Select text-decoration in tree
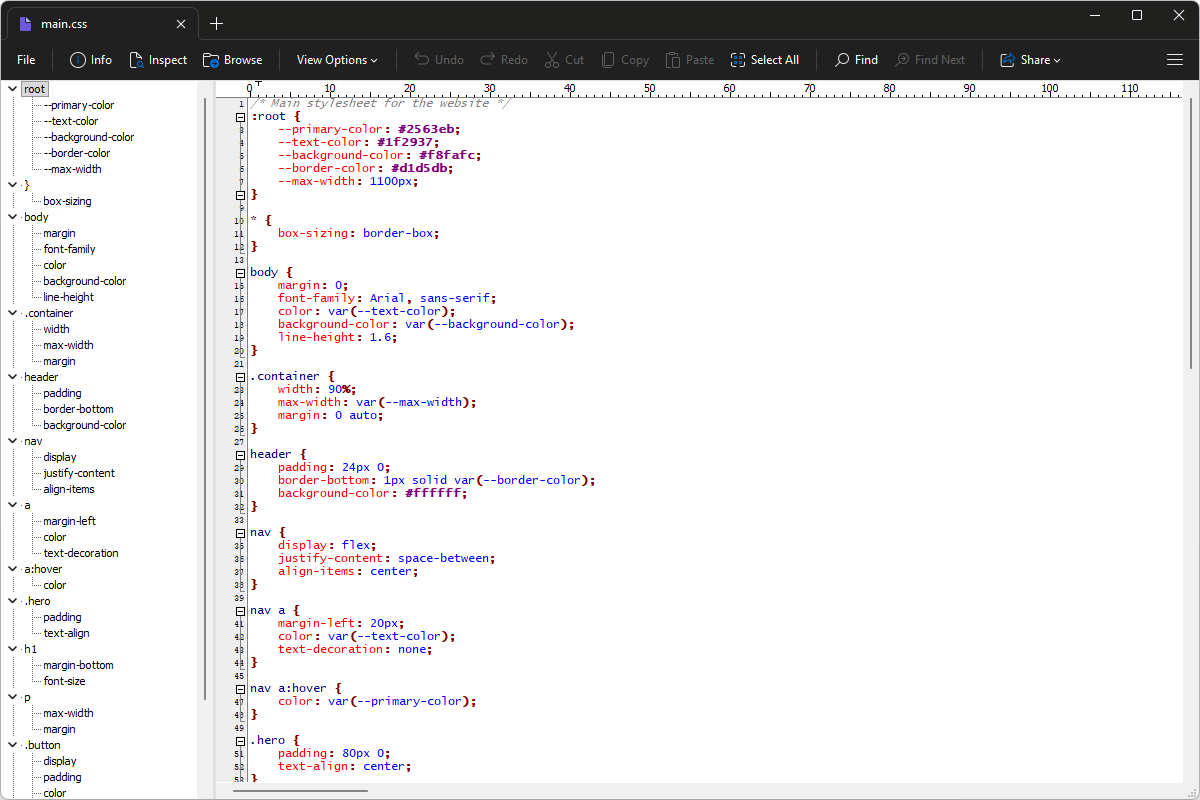1200x800 pixels. point(81,553)
